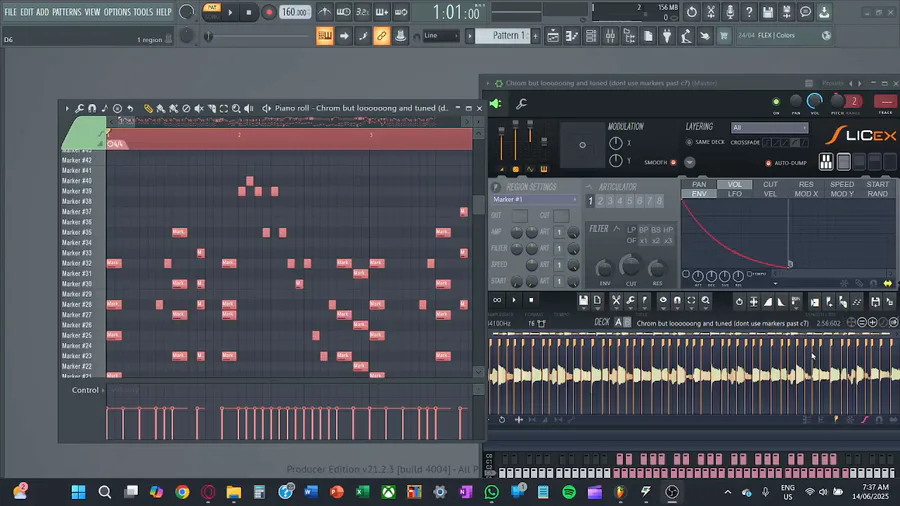
Task: Click the microphone one-click recording icon
Action: pos(730,12)
